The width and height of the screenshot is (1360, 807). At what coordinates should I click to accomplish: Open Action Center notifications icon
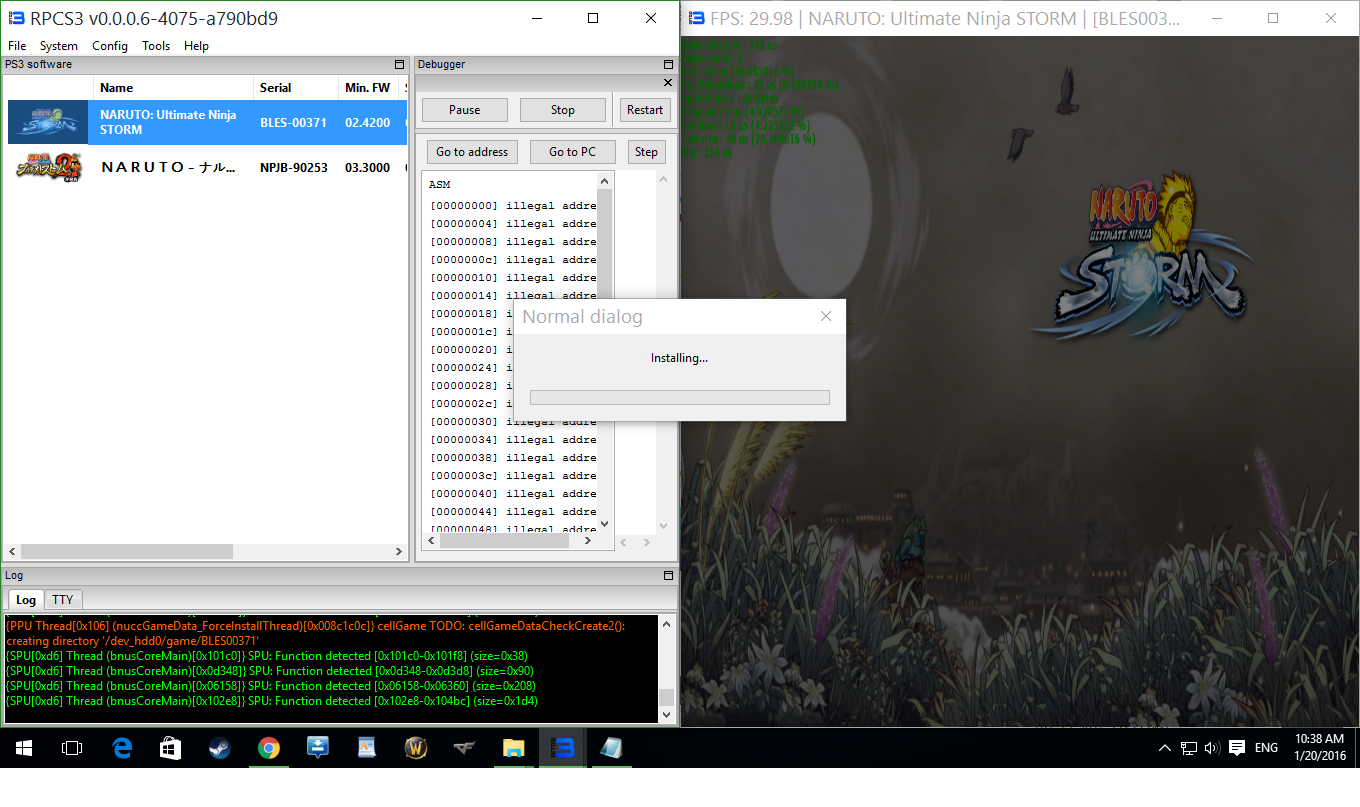[x=1237, y=748]
